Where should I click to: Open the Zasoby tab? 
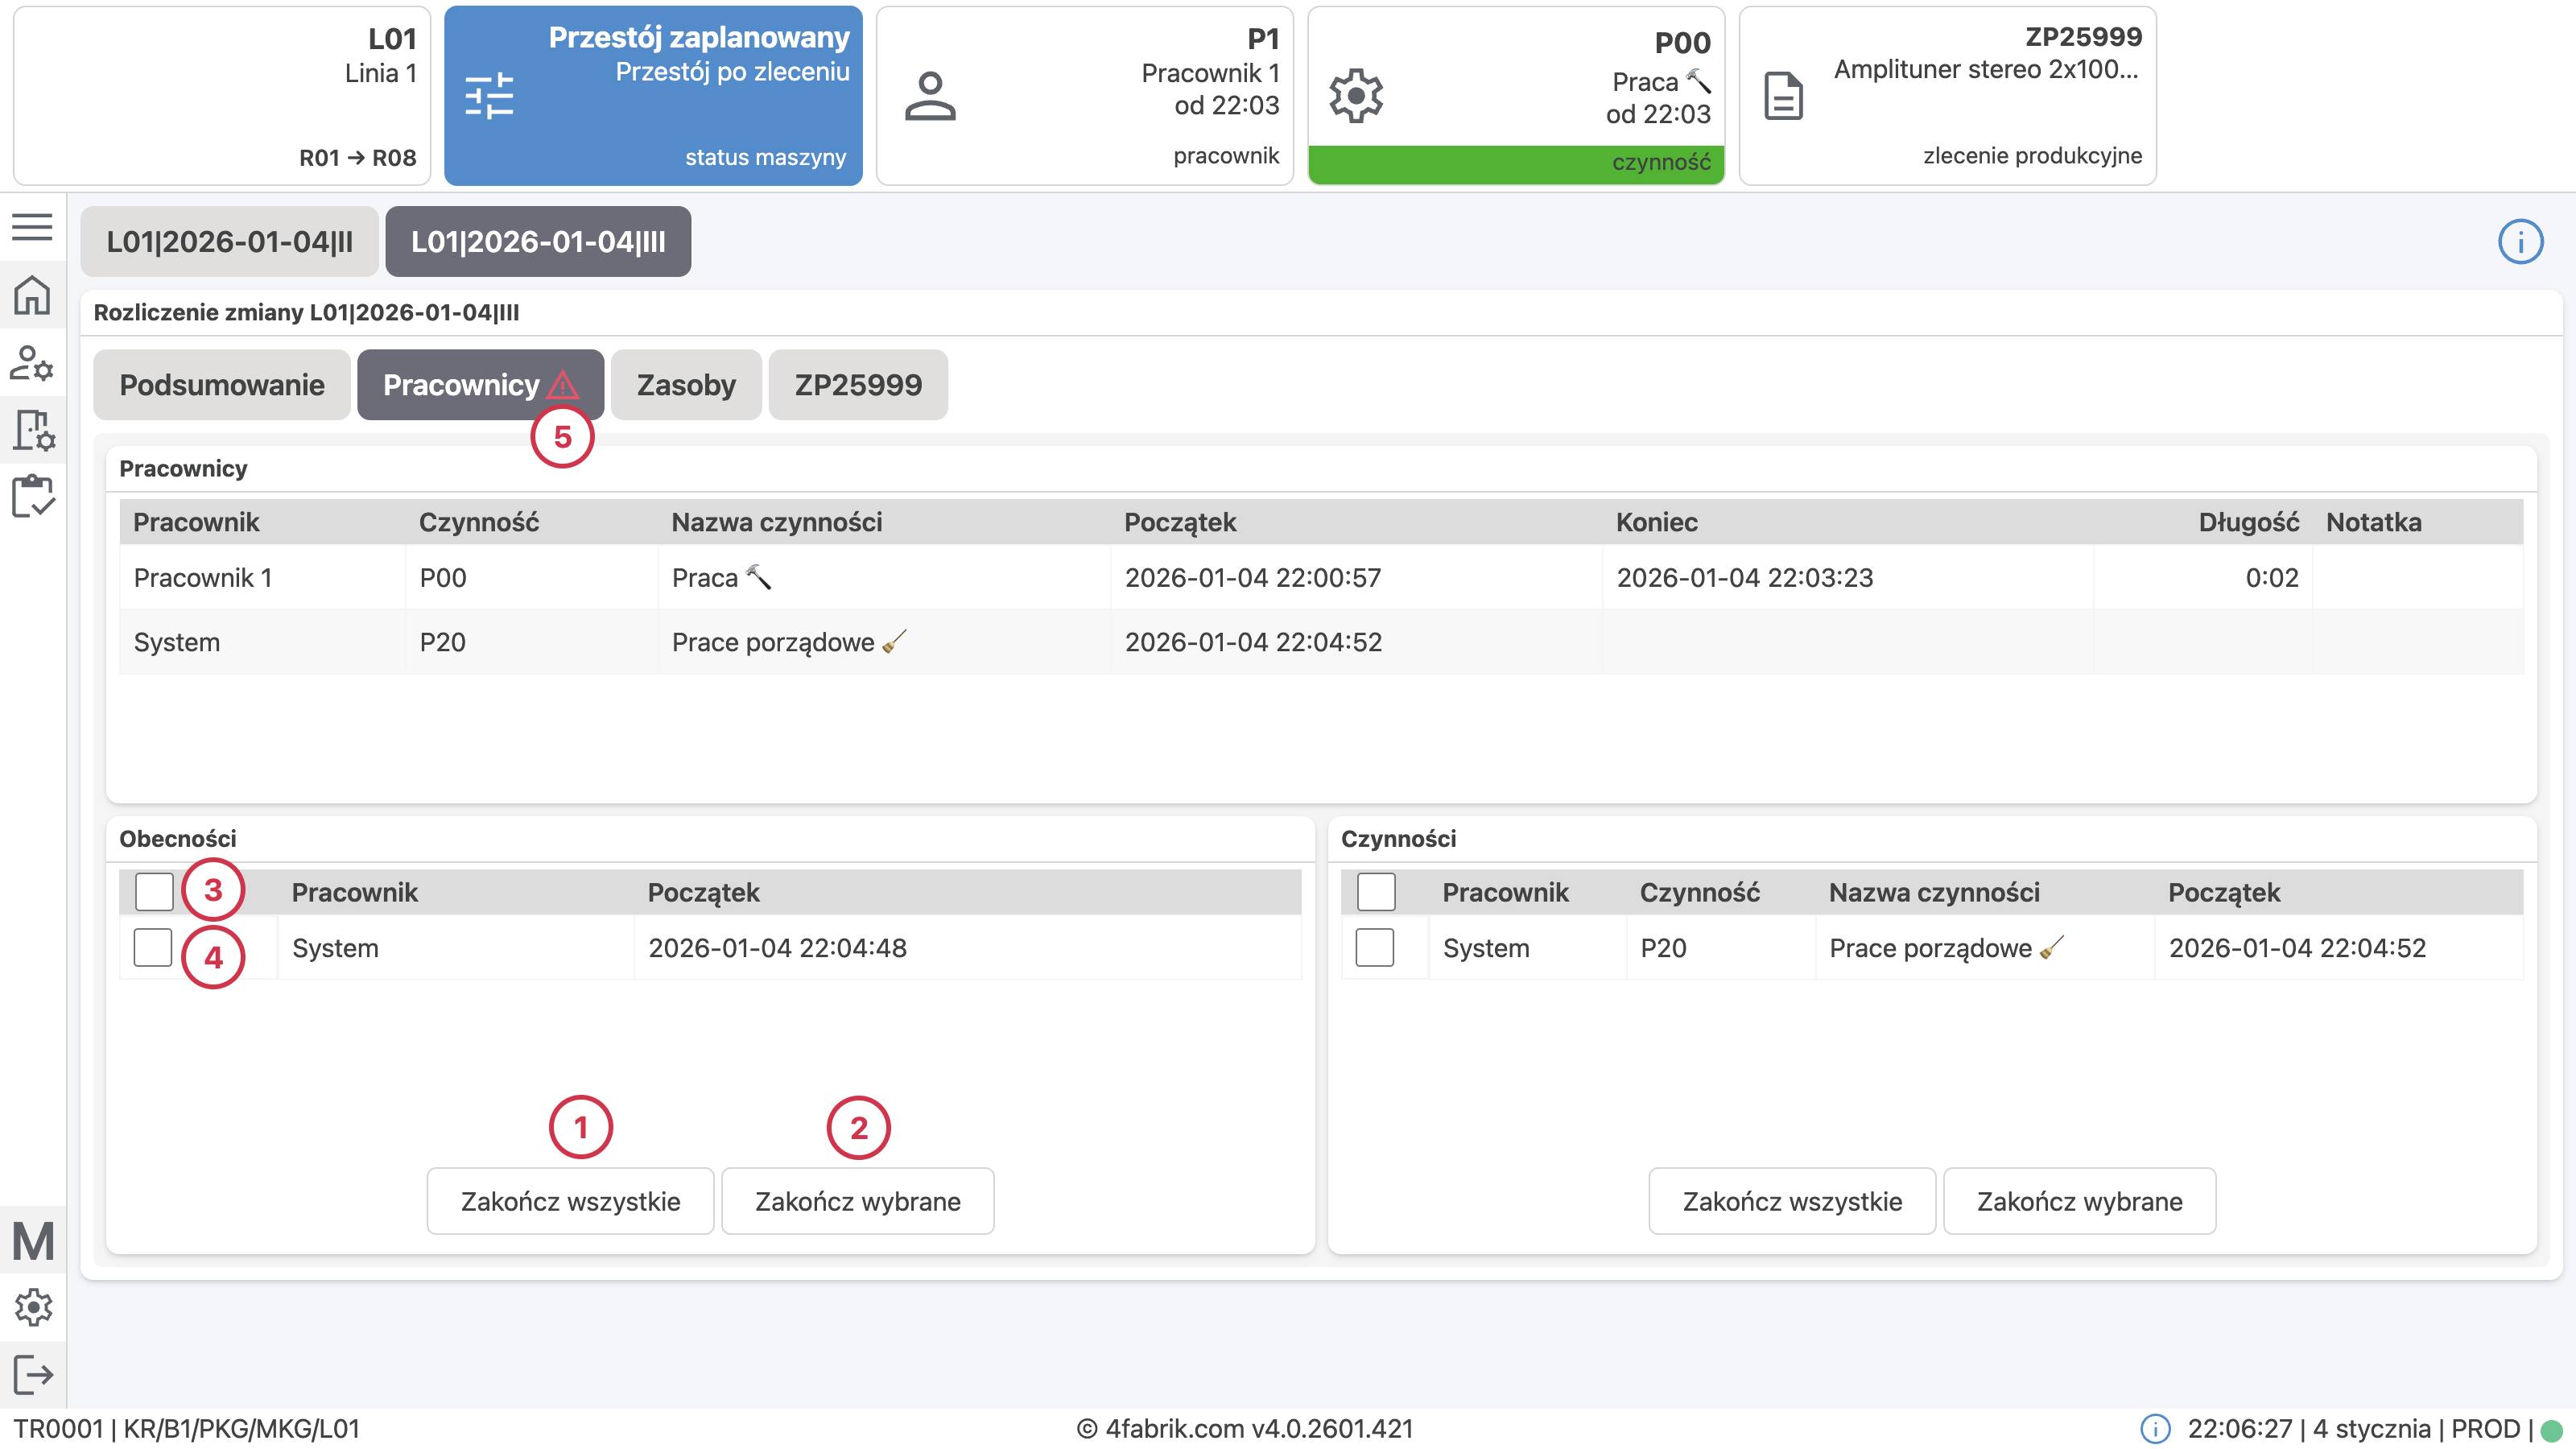686,385
